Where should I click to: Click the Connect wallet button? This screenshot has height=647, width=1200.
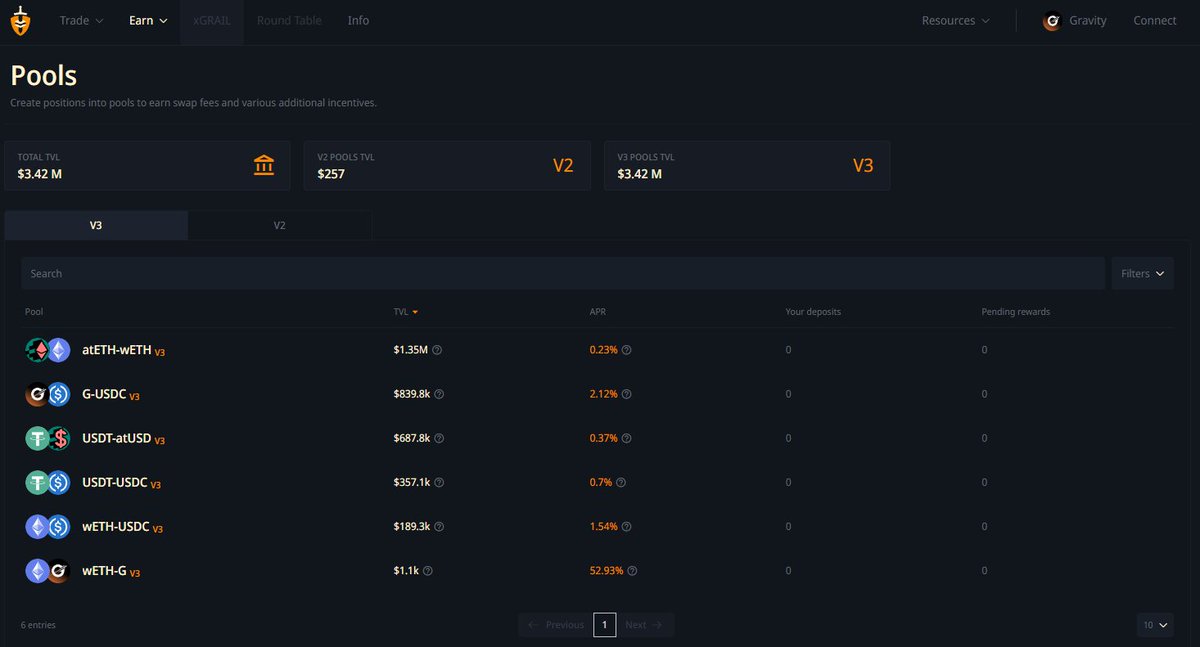point(1155,21)
